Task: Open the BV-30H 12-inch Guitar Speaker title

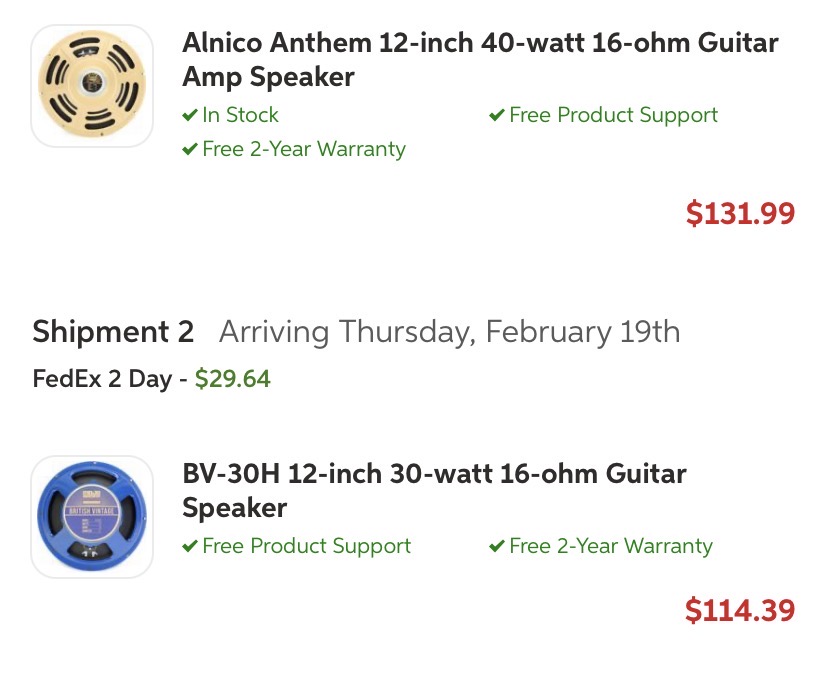Action: click(434, 490)
